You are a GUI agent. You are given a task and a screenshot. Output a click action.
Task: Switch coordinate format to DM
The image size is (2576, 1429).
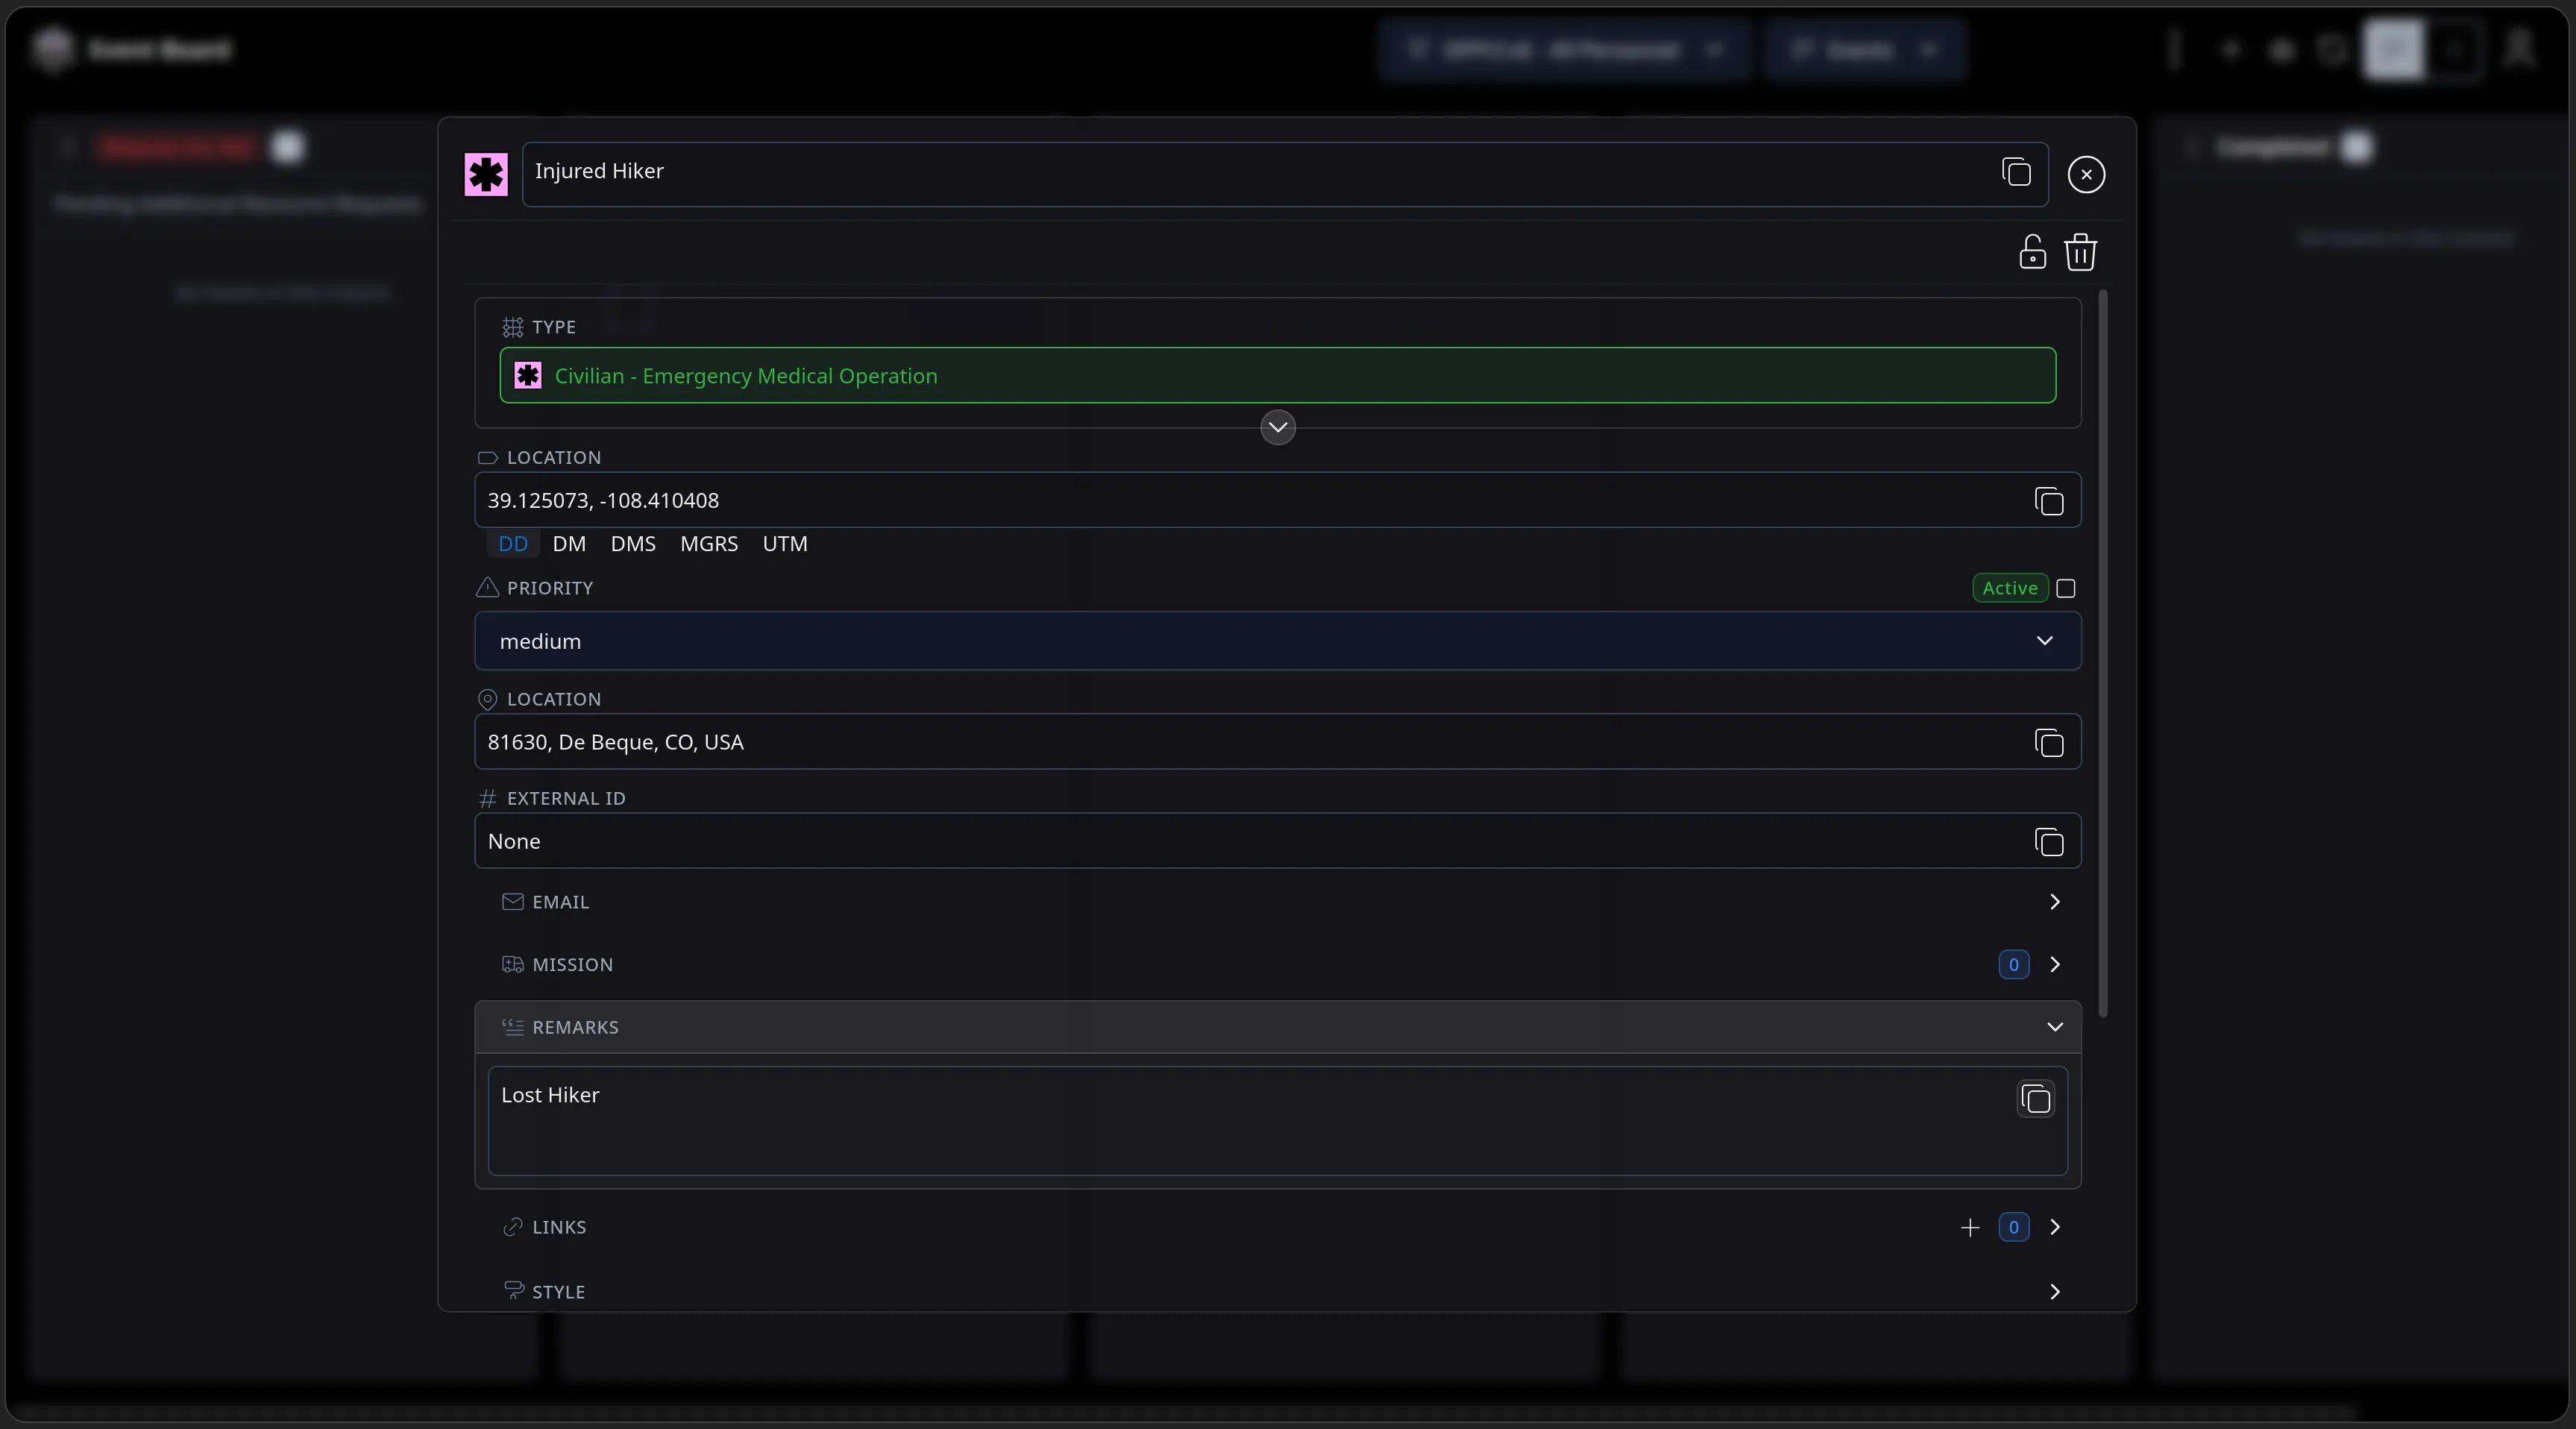pyautogui.click(x=569, y=544)
